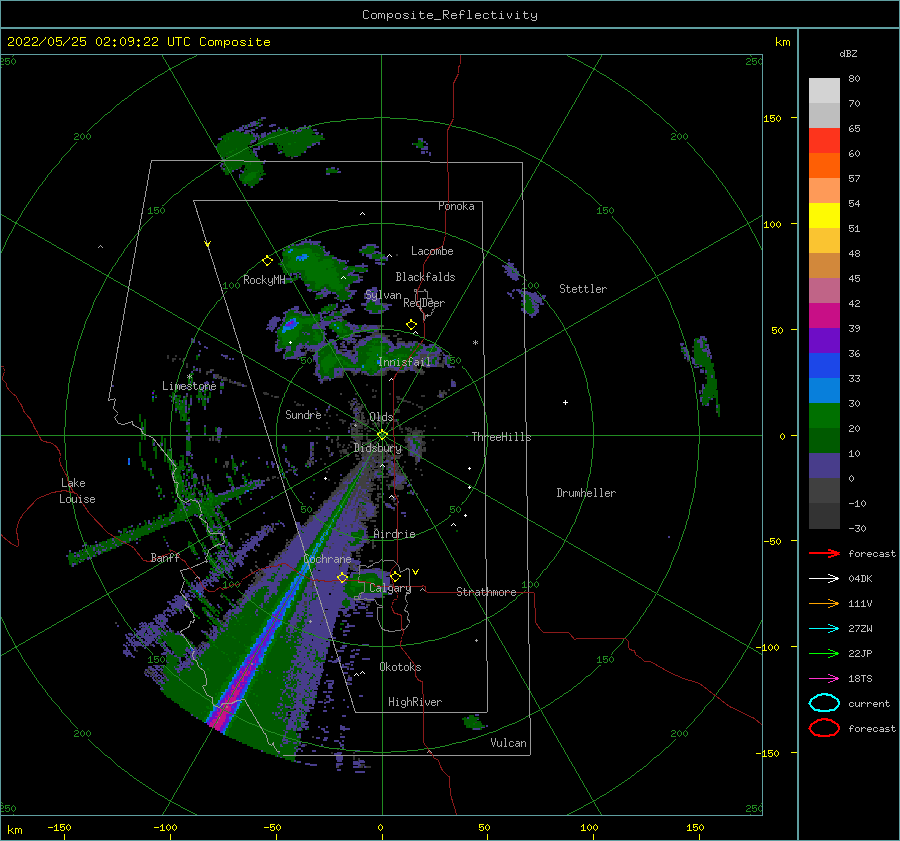
Task: Click the white asterisk above Limestone
Action: pos(189,377)
